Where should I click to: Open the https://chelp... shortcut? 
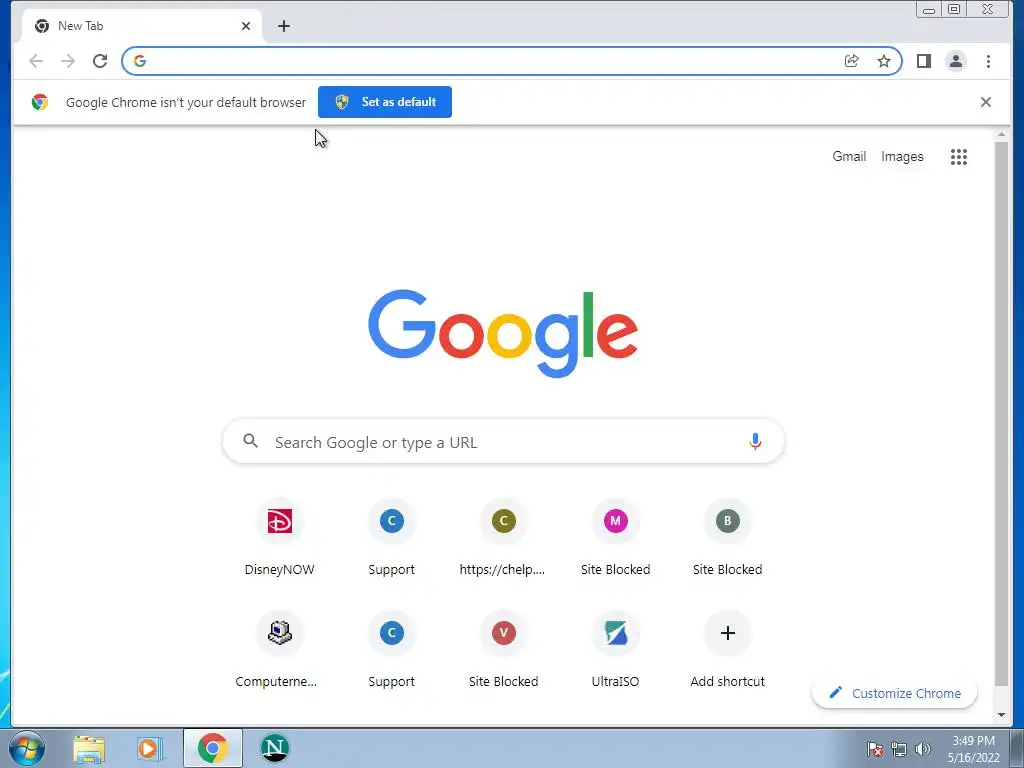click(x=503, y=537)
